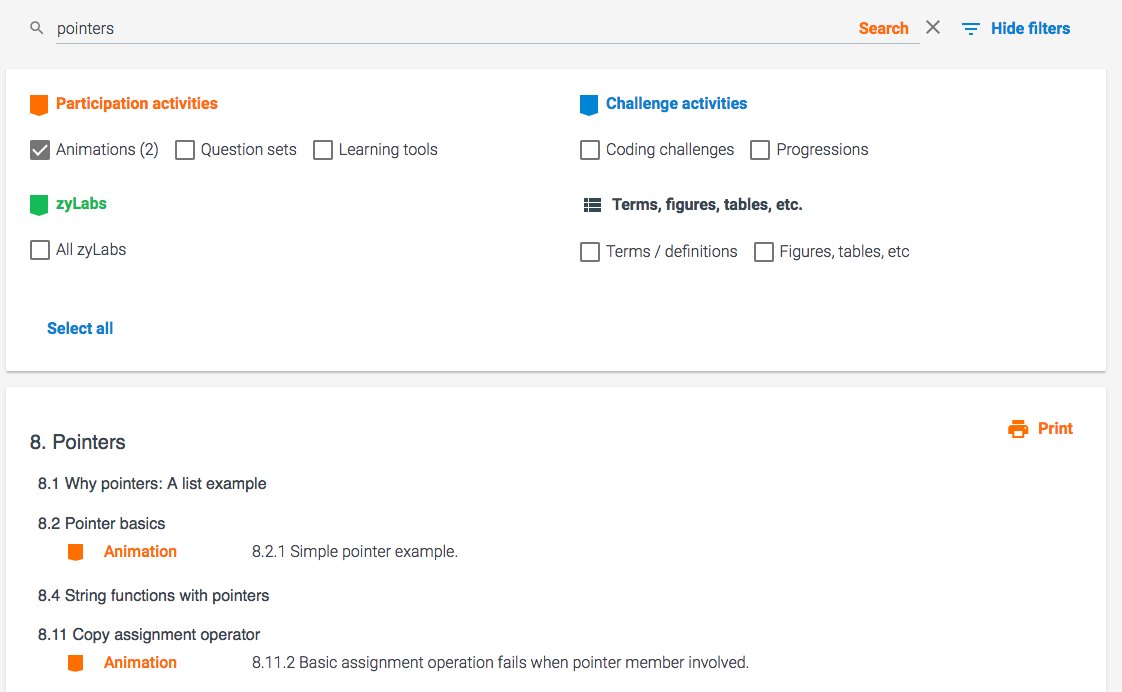Viewport: 1122px width, 692px height.
Task: Click the orange printer icon
Action: pos(1018,429)
